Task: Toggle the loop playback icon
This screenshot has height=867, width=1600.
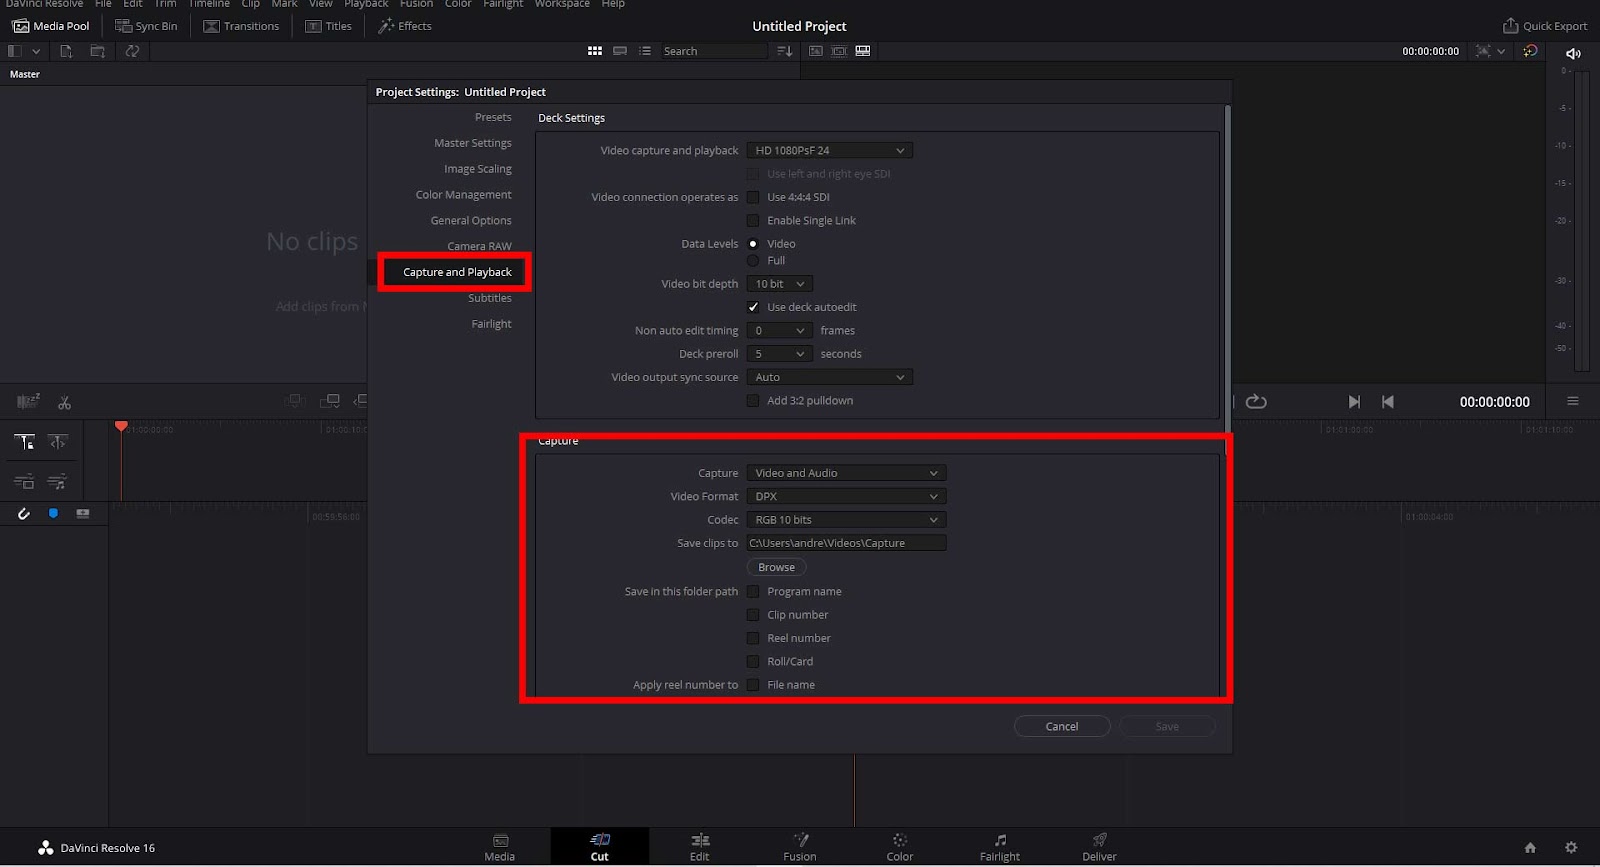Action: [1256, 402]
